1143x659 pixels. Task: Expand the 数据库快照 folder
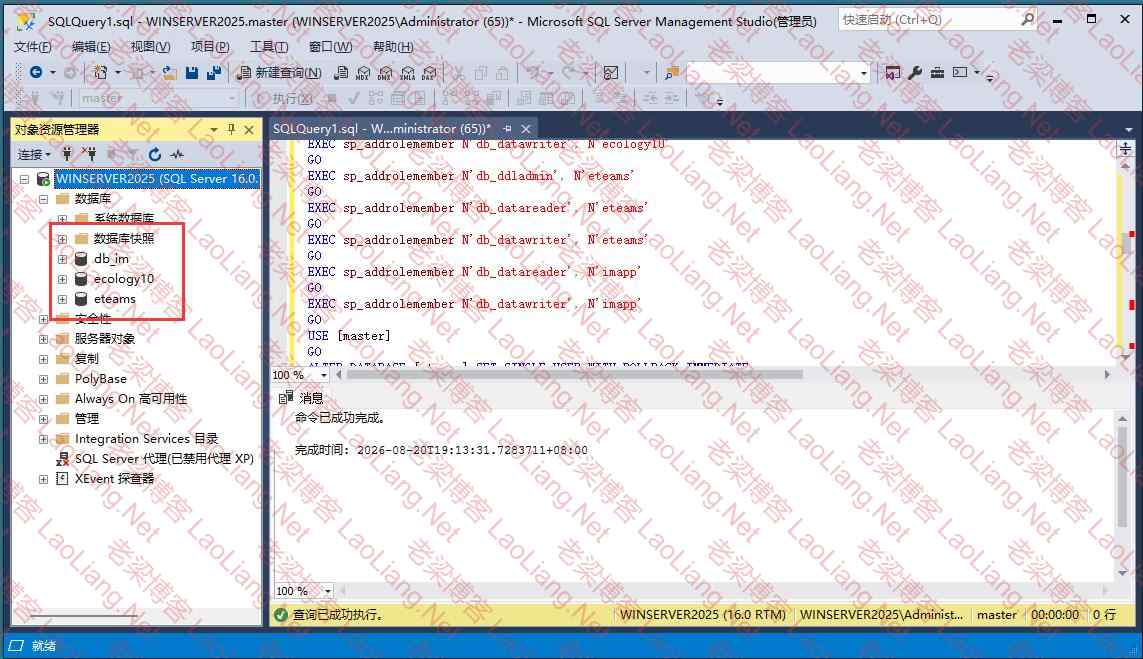[62, 239]
